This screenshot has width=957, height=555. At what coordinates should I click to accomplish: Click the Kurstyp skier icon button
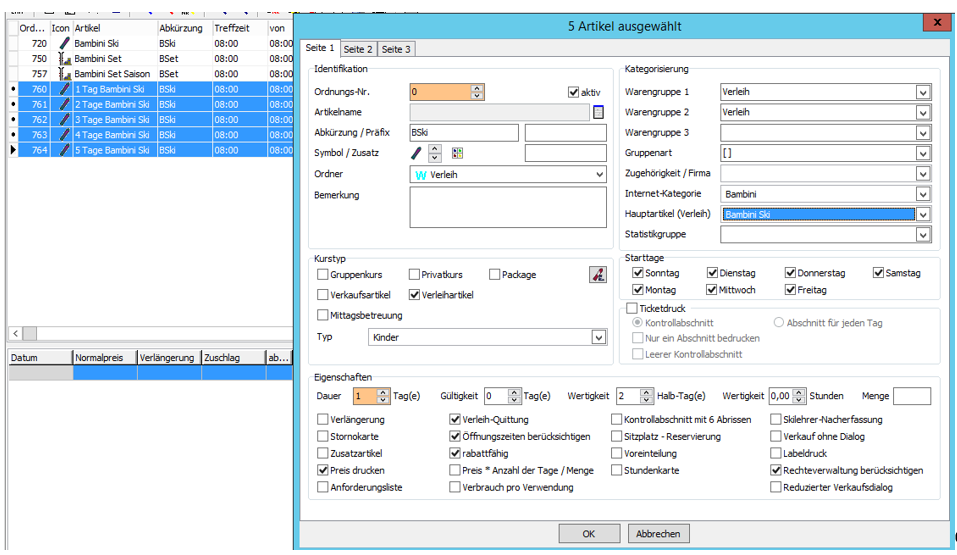point(598,275)
